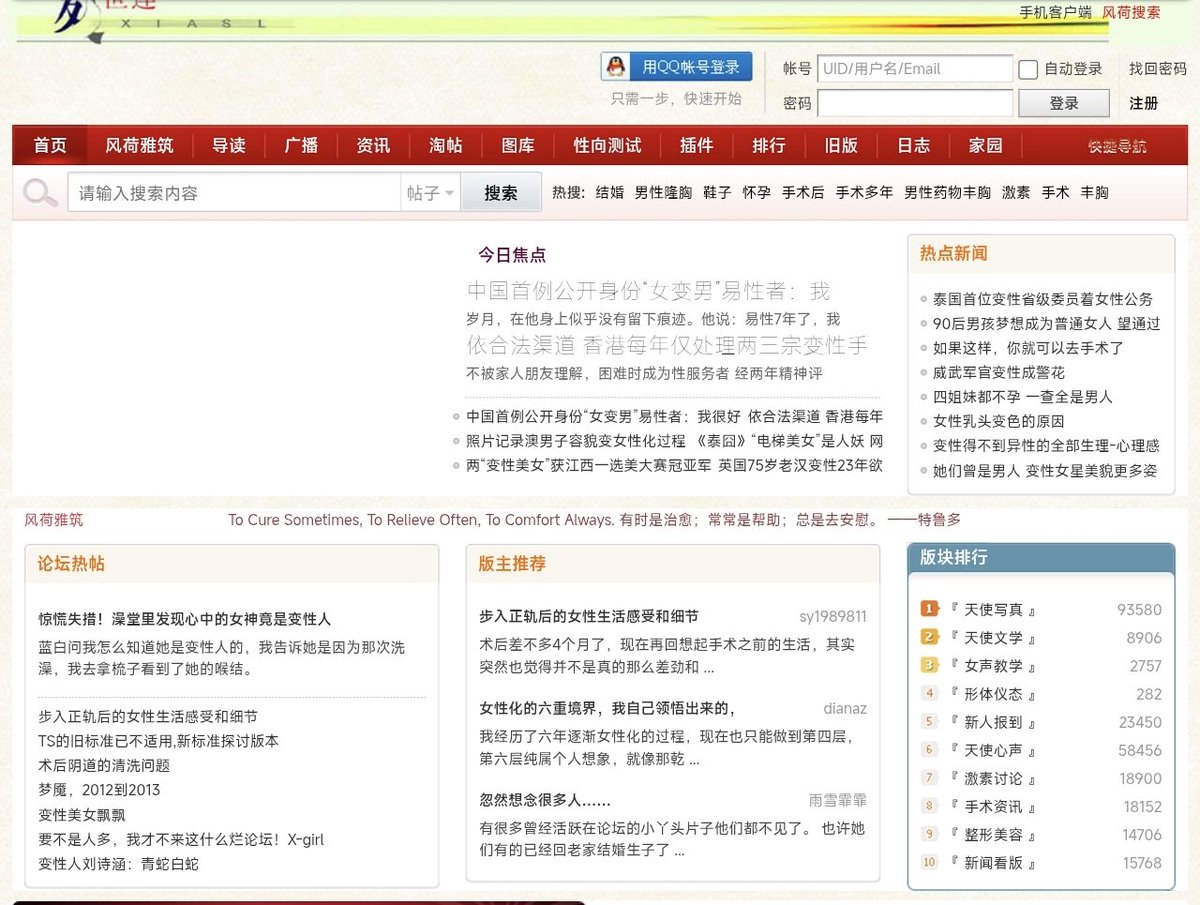Open hot post 术后阴道的清洗问题
The width and height of the screenshot is (1200, 905).
(104, 765)
